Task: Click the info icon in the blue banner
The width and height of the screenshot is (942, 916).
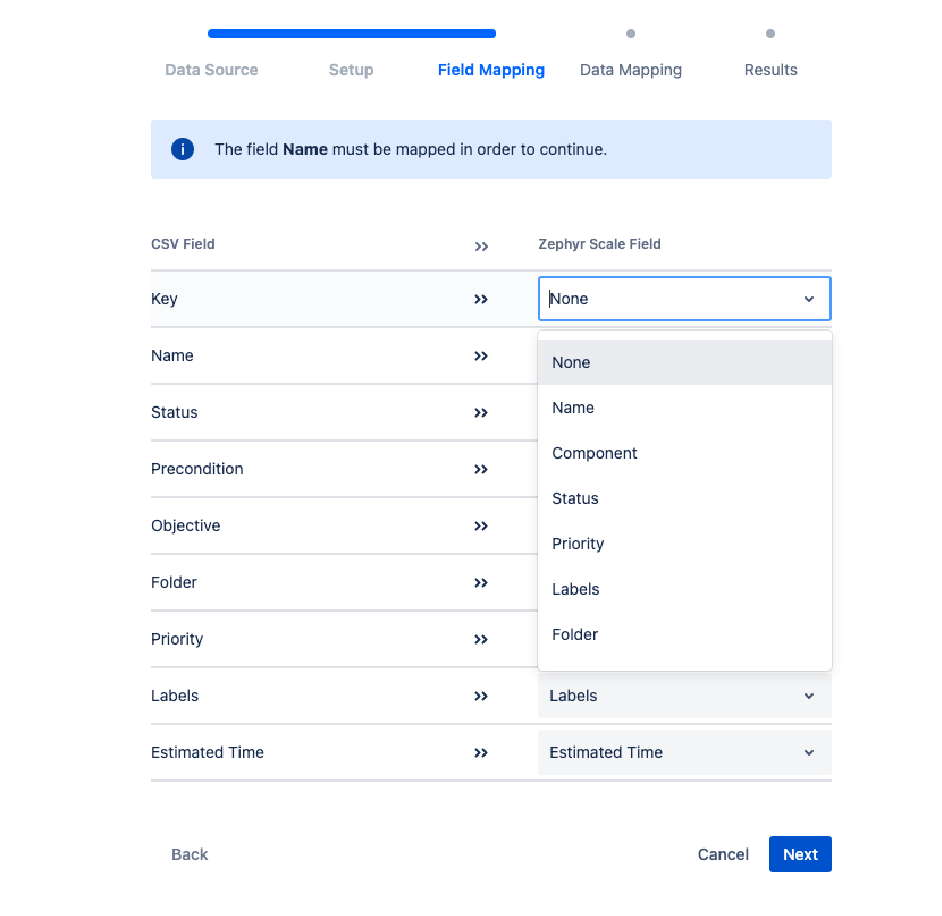Action: (182, 150)
